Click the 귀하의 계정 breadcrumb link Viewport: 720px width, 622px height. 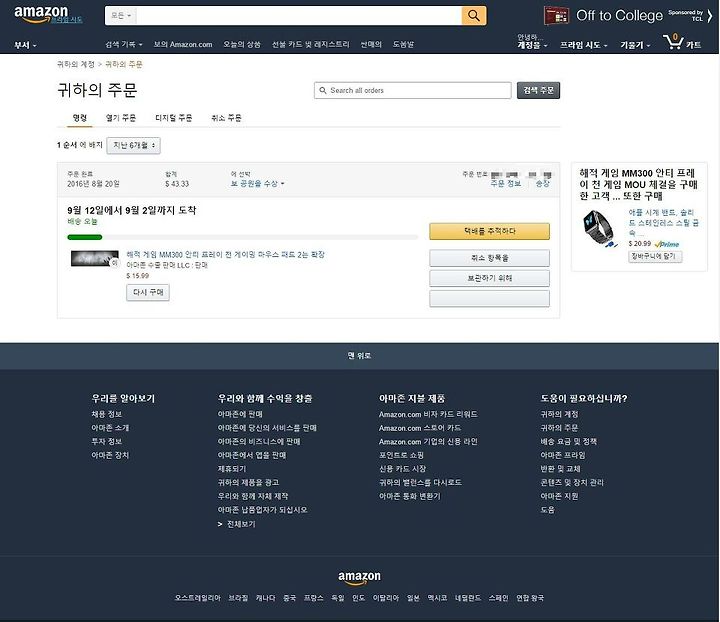(x=76, y=64)
